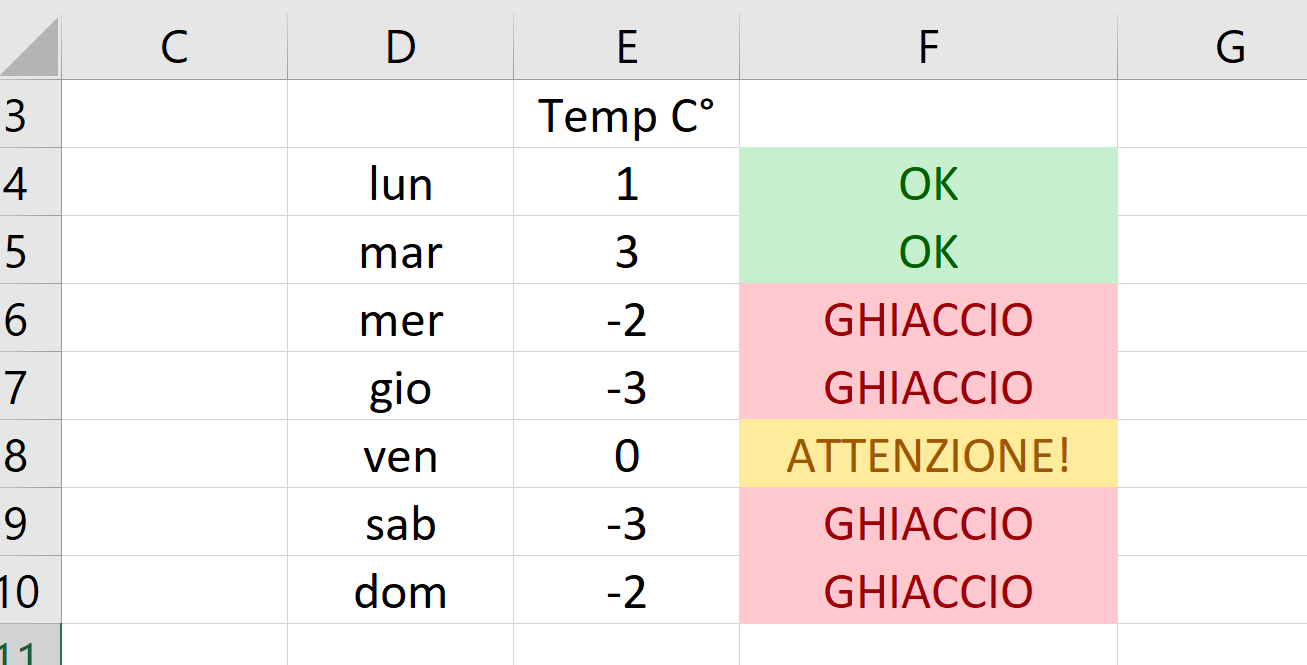This screenshot has width=1307, height=665.
Task: Select the column C header
Action: pos(174,46)
